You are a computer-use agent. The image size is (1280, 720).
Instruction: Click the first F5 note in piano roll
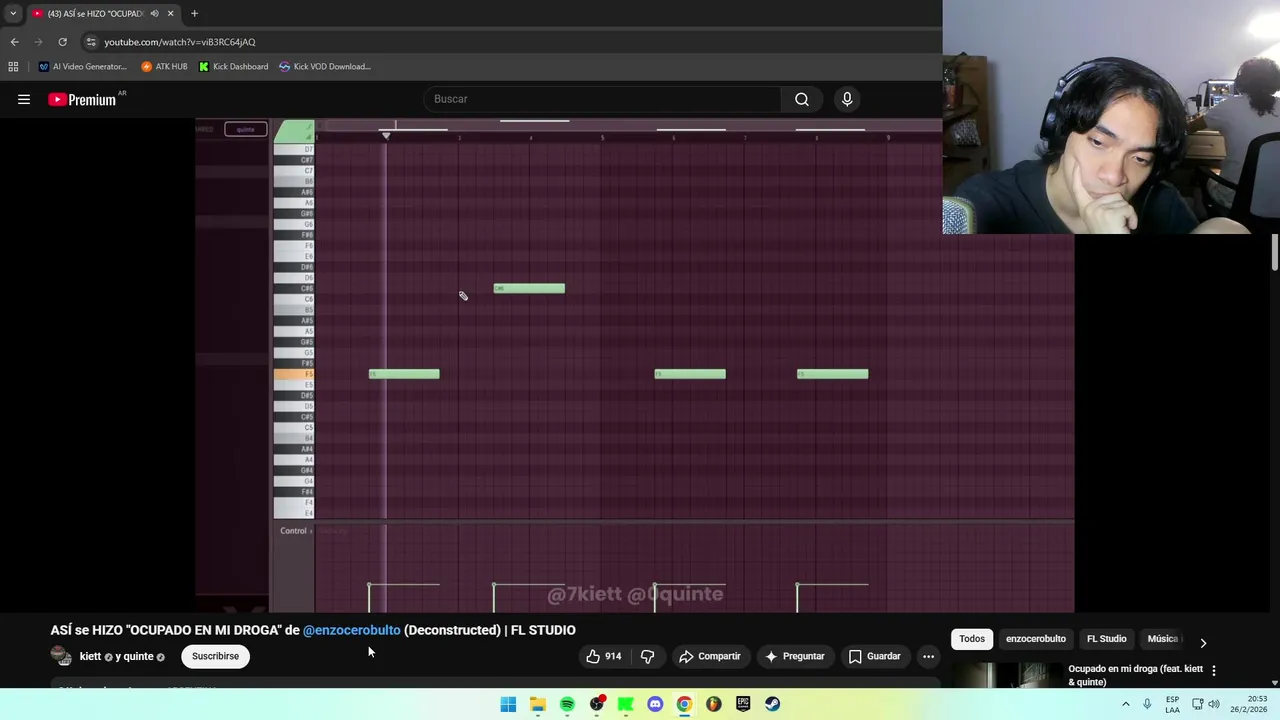pos(404,374)
